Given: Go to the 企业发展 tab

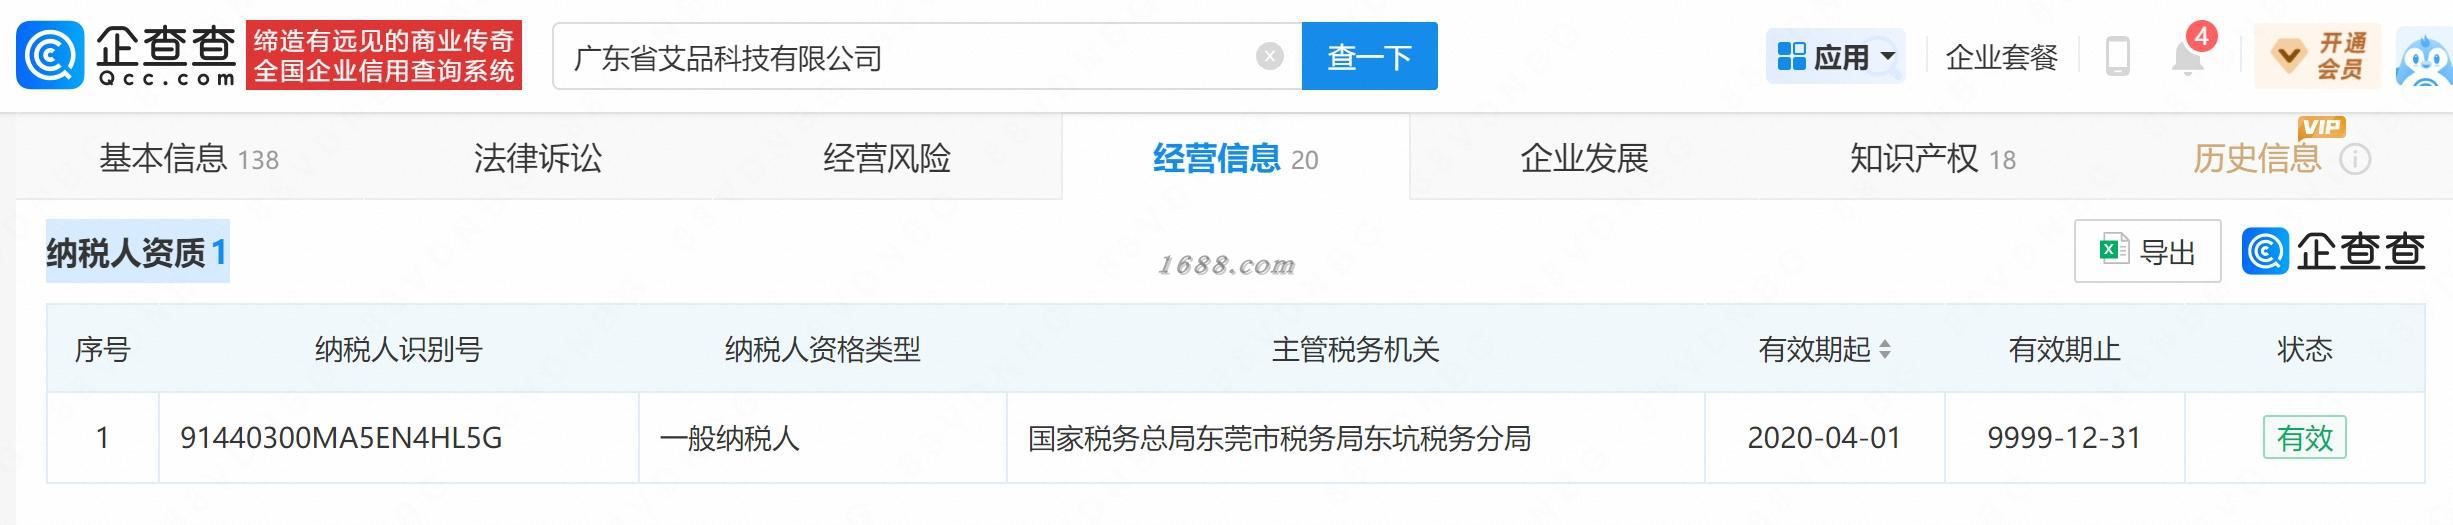Looking at the screenshot, I should pyautogui.click(x=1584, y=158).
